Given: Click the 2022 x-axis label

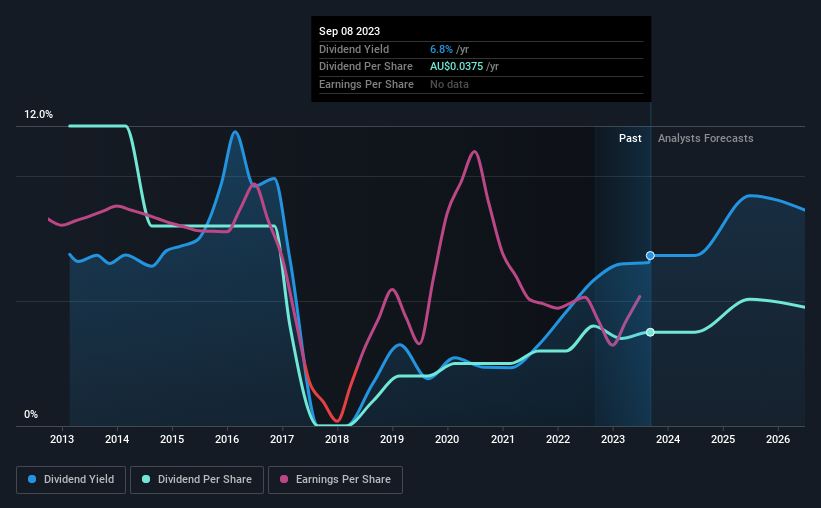Looking at the screenshot, I should (558, 439).
